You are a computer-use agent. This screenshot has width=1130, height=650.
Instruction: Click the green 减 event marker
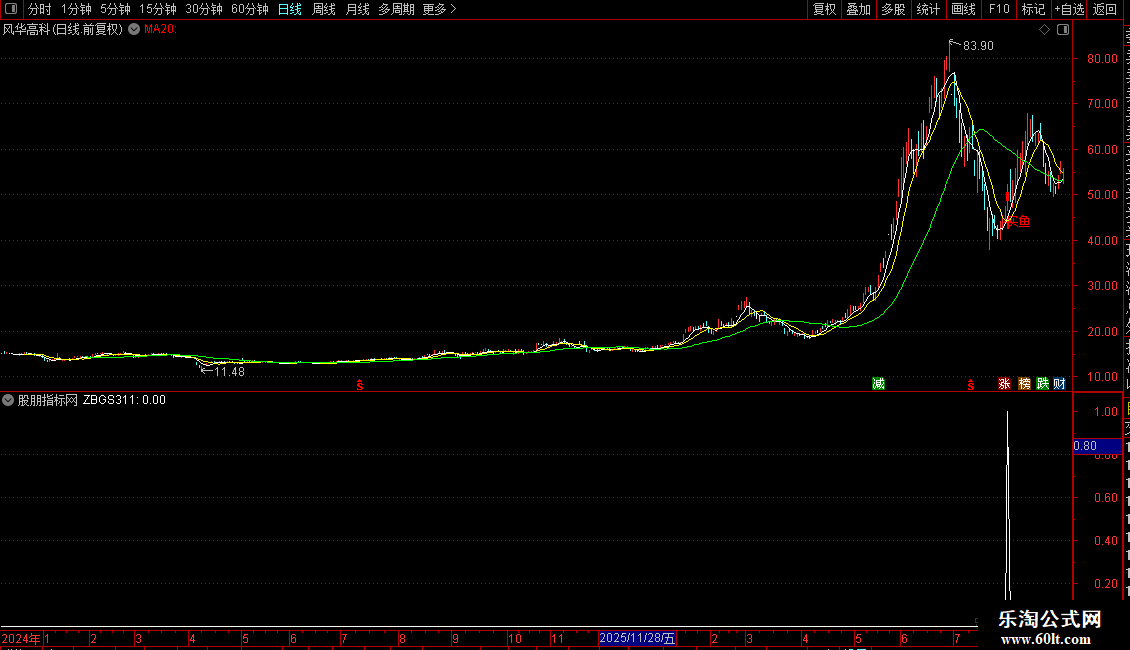click(x=878, y=383)
